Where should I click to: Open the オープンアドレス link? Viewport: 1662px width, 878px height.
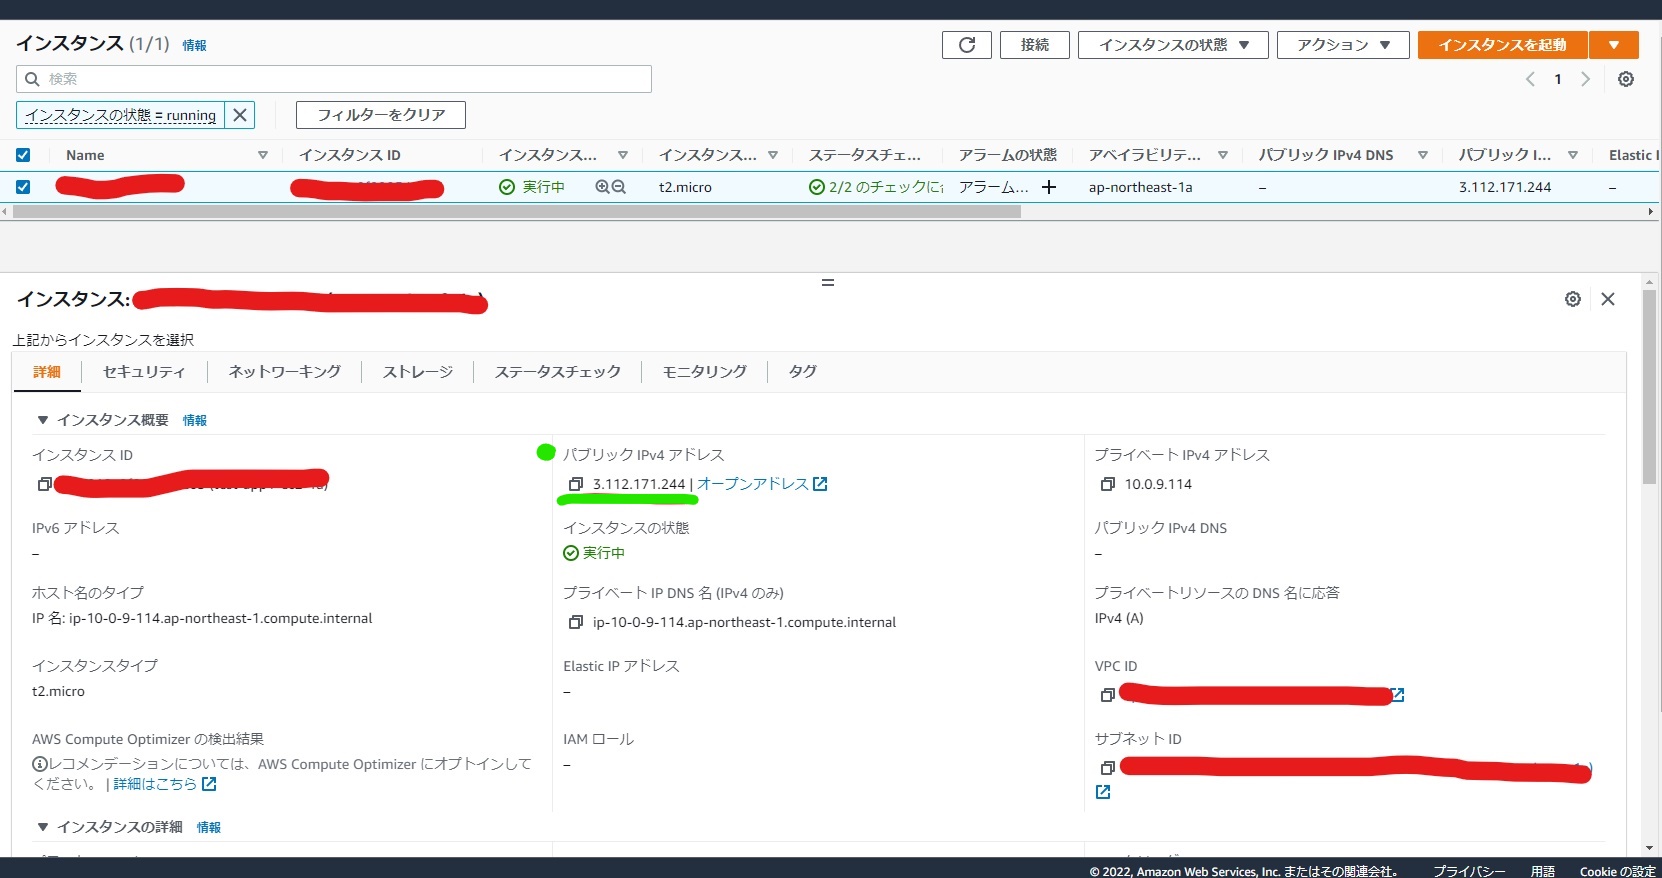(762, 484)
